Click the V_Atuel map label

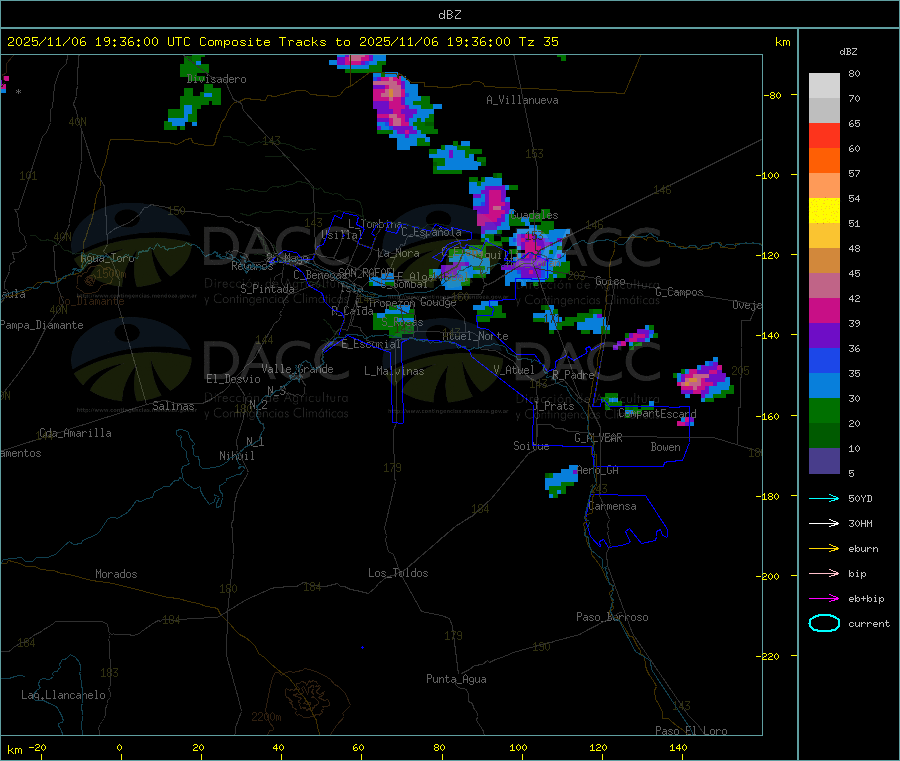coord(514,370)
